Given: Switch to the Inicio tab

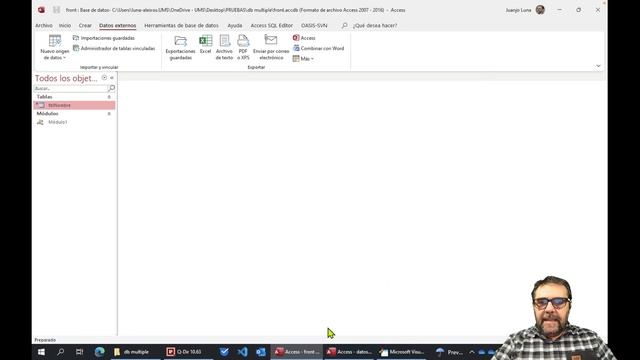Looking at the screenshot, I should [x=65, y=25].
